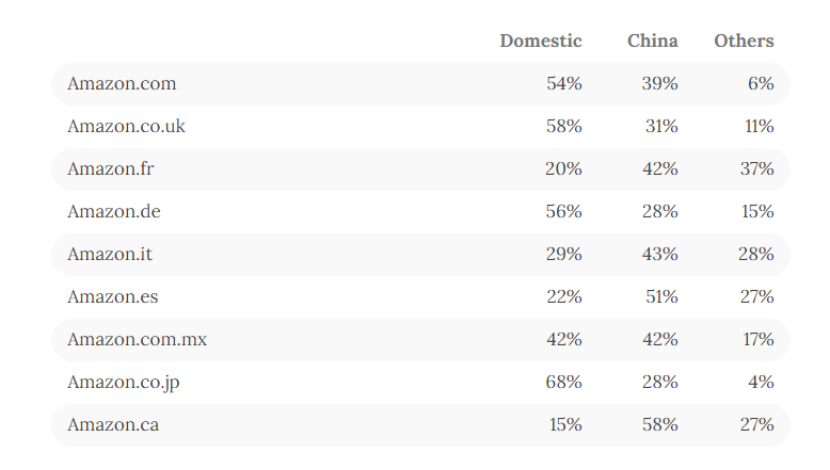
Task: Click the Amazon.ca row label
Action: 112,425
